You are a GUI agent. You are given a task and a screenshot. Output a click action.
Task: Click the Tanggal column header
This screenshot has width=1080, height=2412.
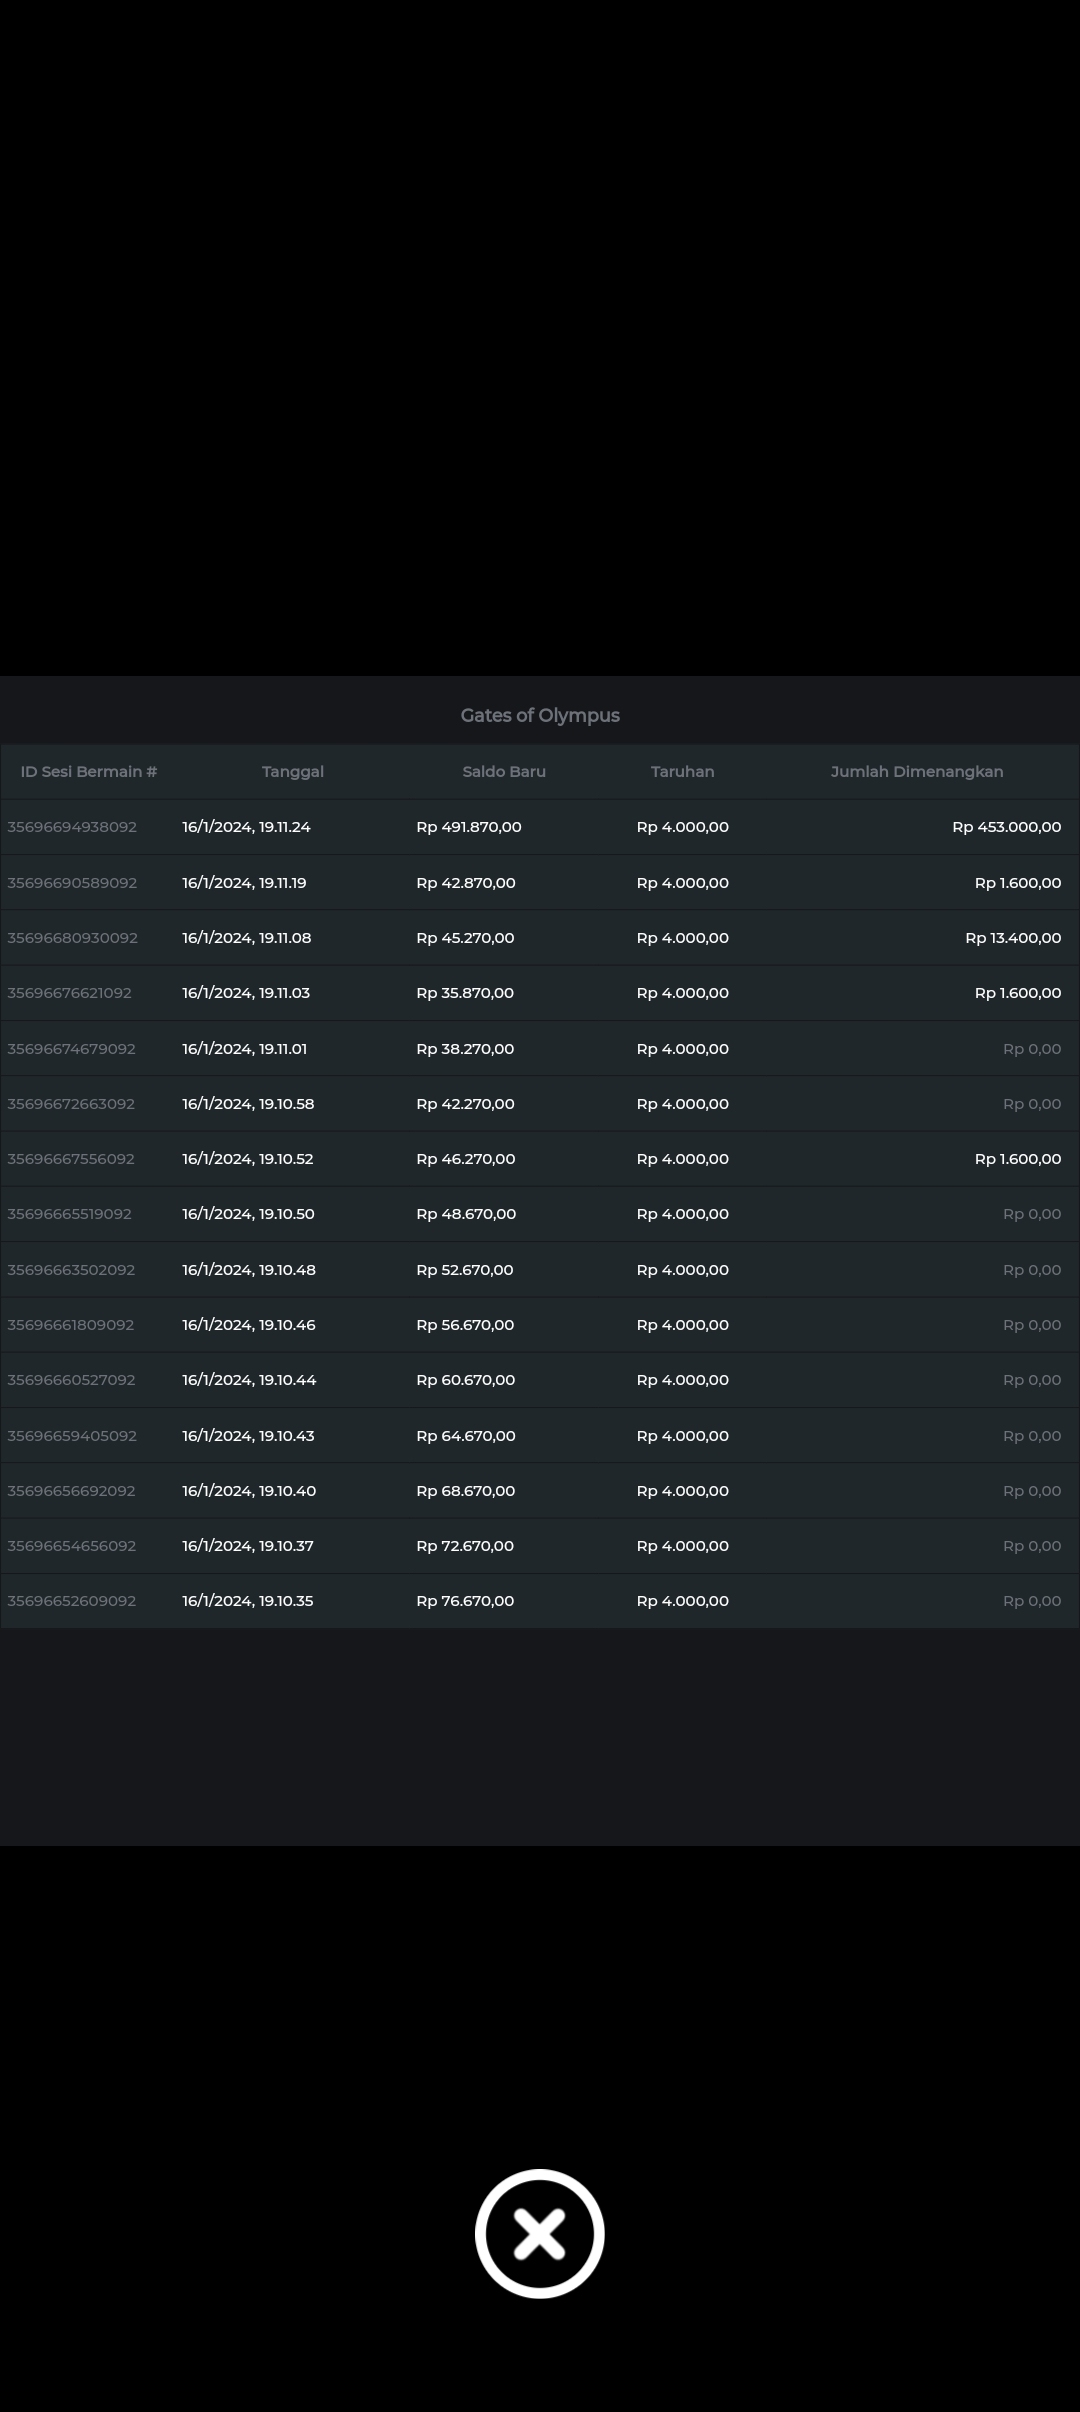coord(292,771)
